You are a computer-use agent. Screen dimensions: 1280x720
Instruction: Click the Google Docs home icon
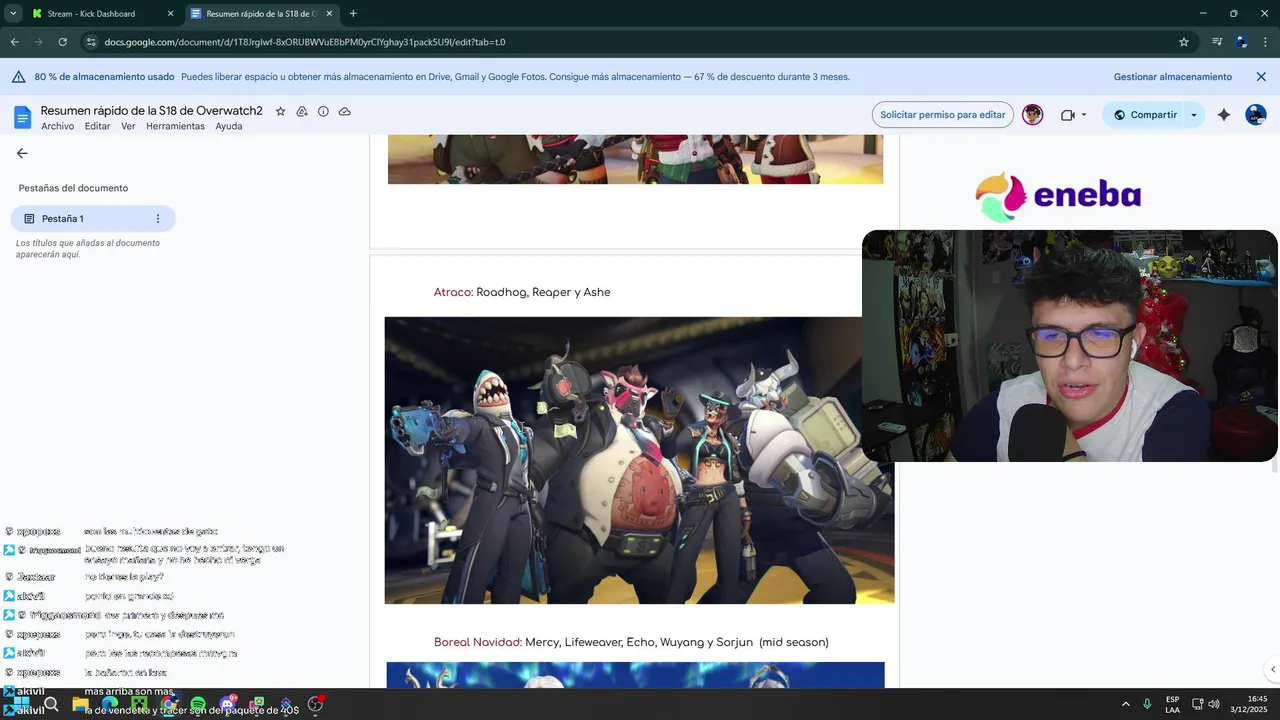tap(22, 117)
